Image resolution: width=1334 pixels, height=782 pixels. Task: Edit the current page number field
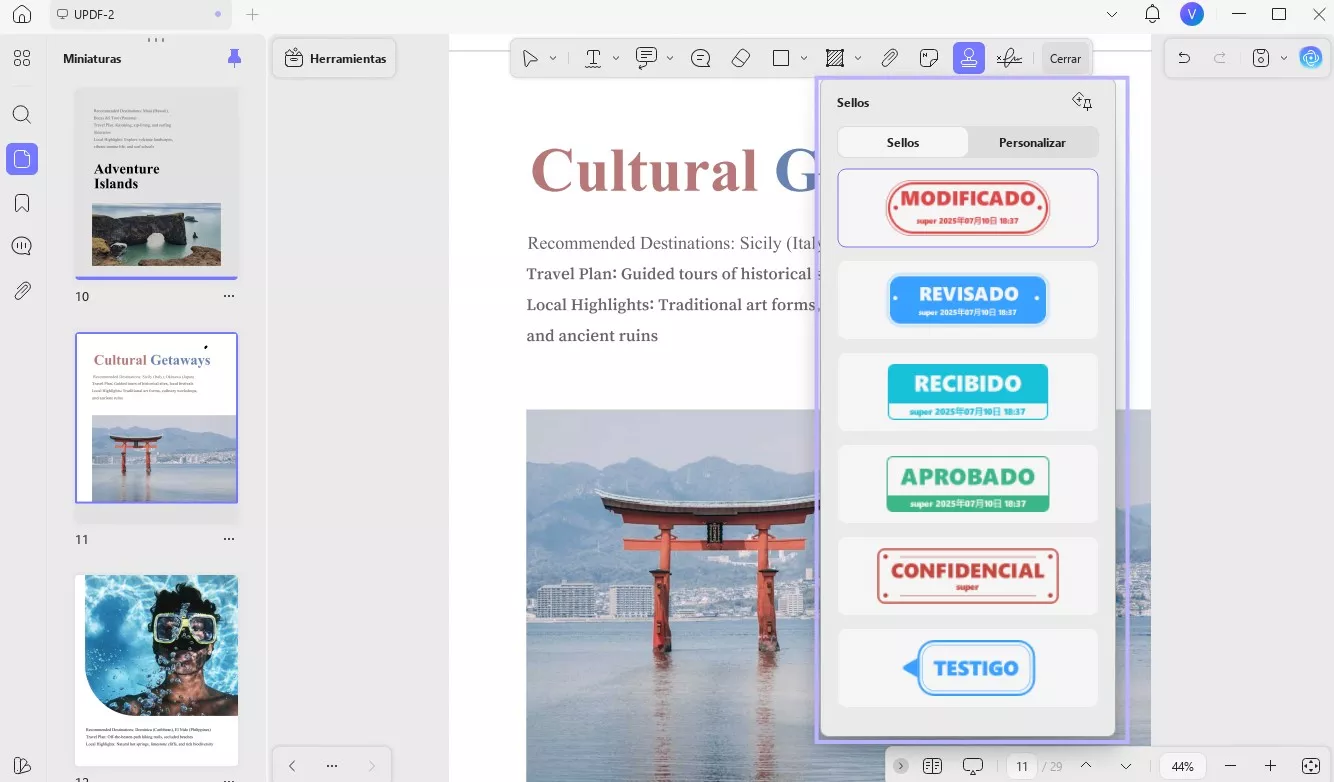tap(1022, 766)
